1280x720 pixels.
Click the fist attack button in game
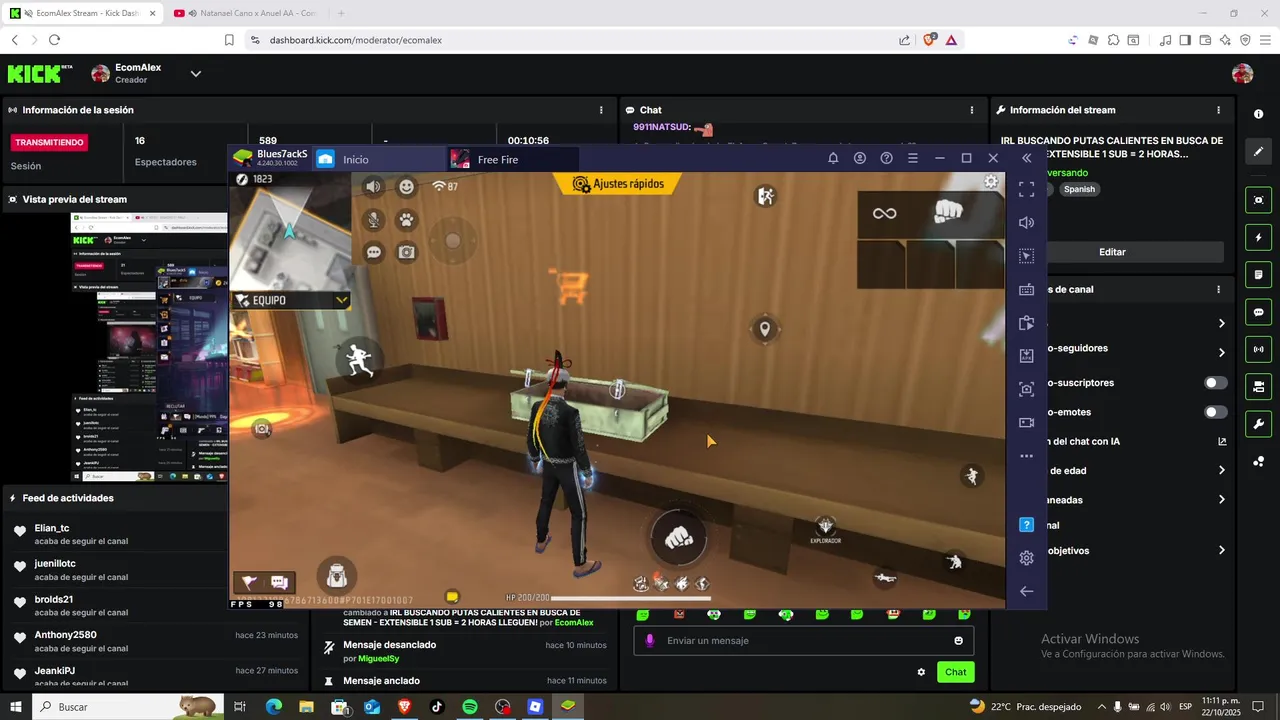click(x=679, y=537)
